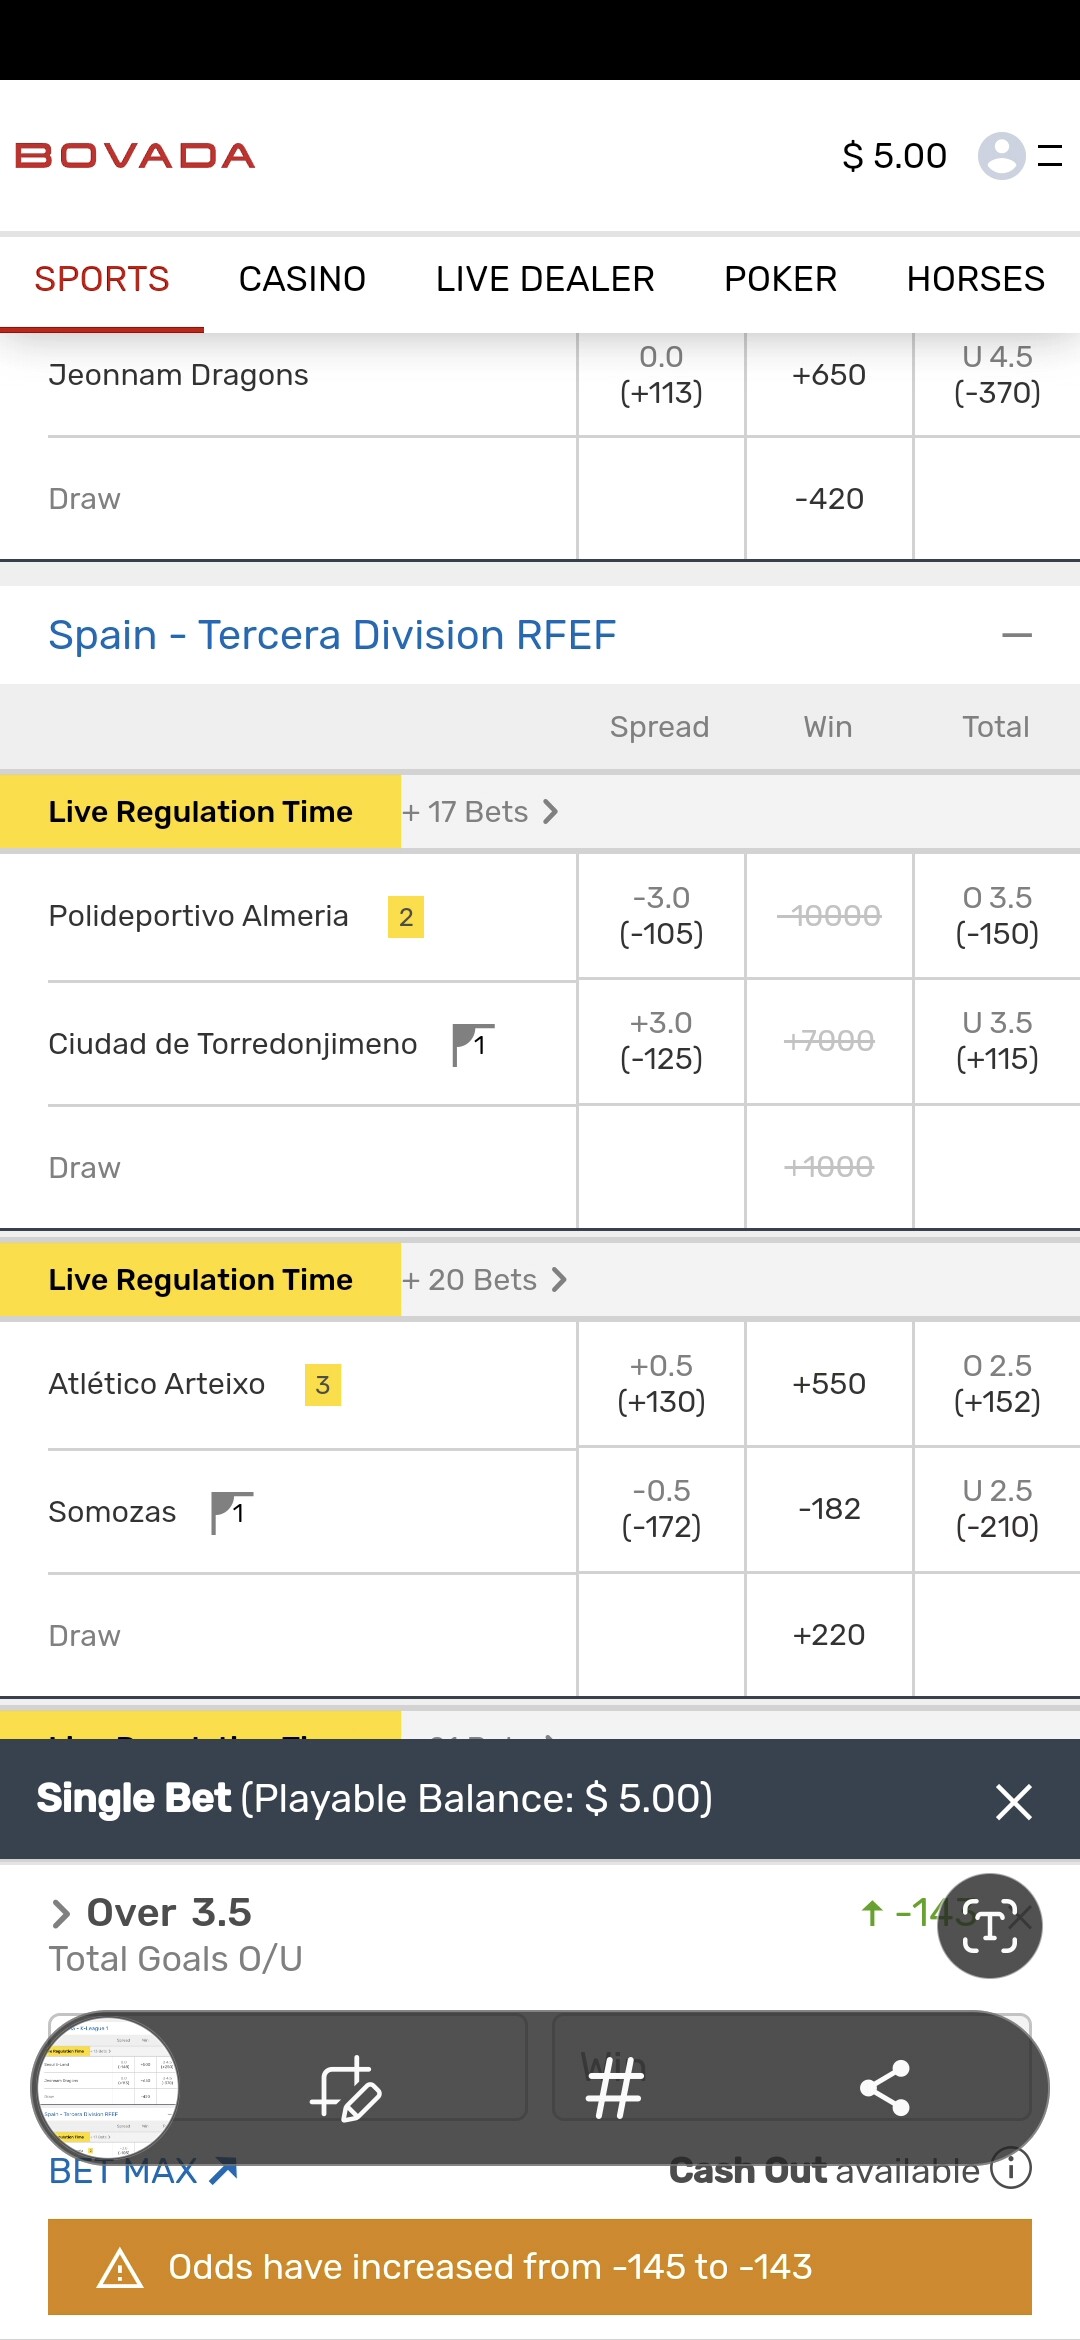
Task: Expand the +20 Bets markets
Action: (x=485, y=1280)
